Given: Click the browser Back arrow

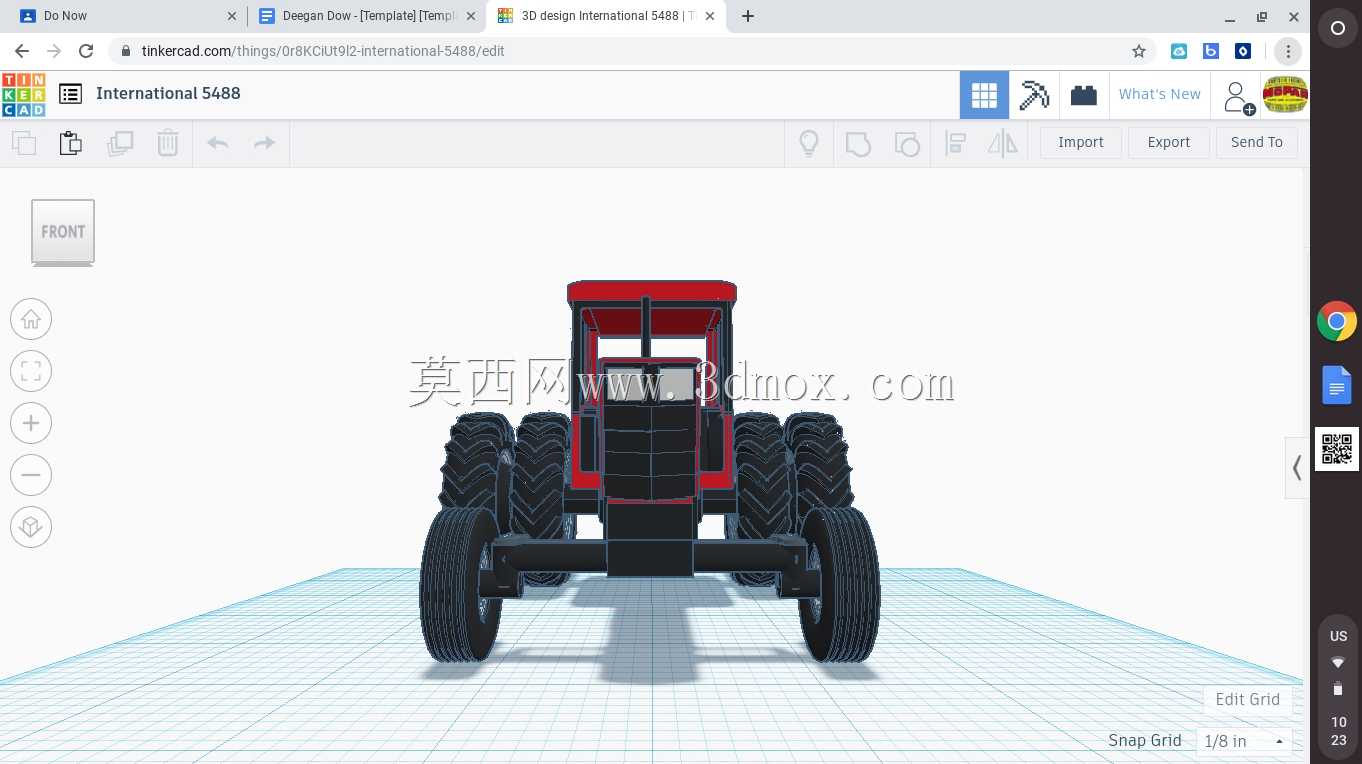Looking at the screenshot, I should click(22, 51).
